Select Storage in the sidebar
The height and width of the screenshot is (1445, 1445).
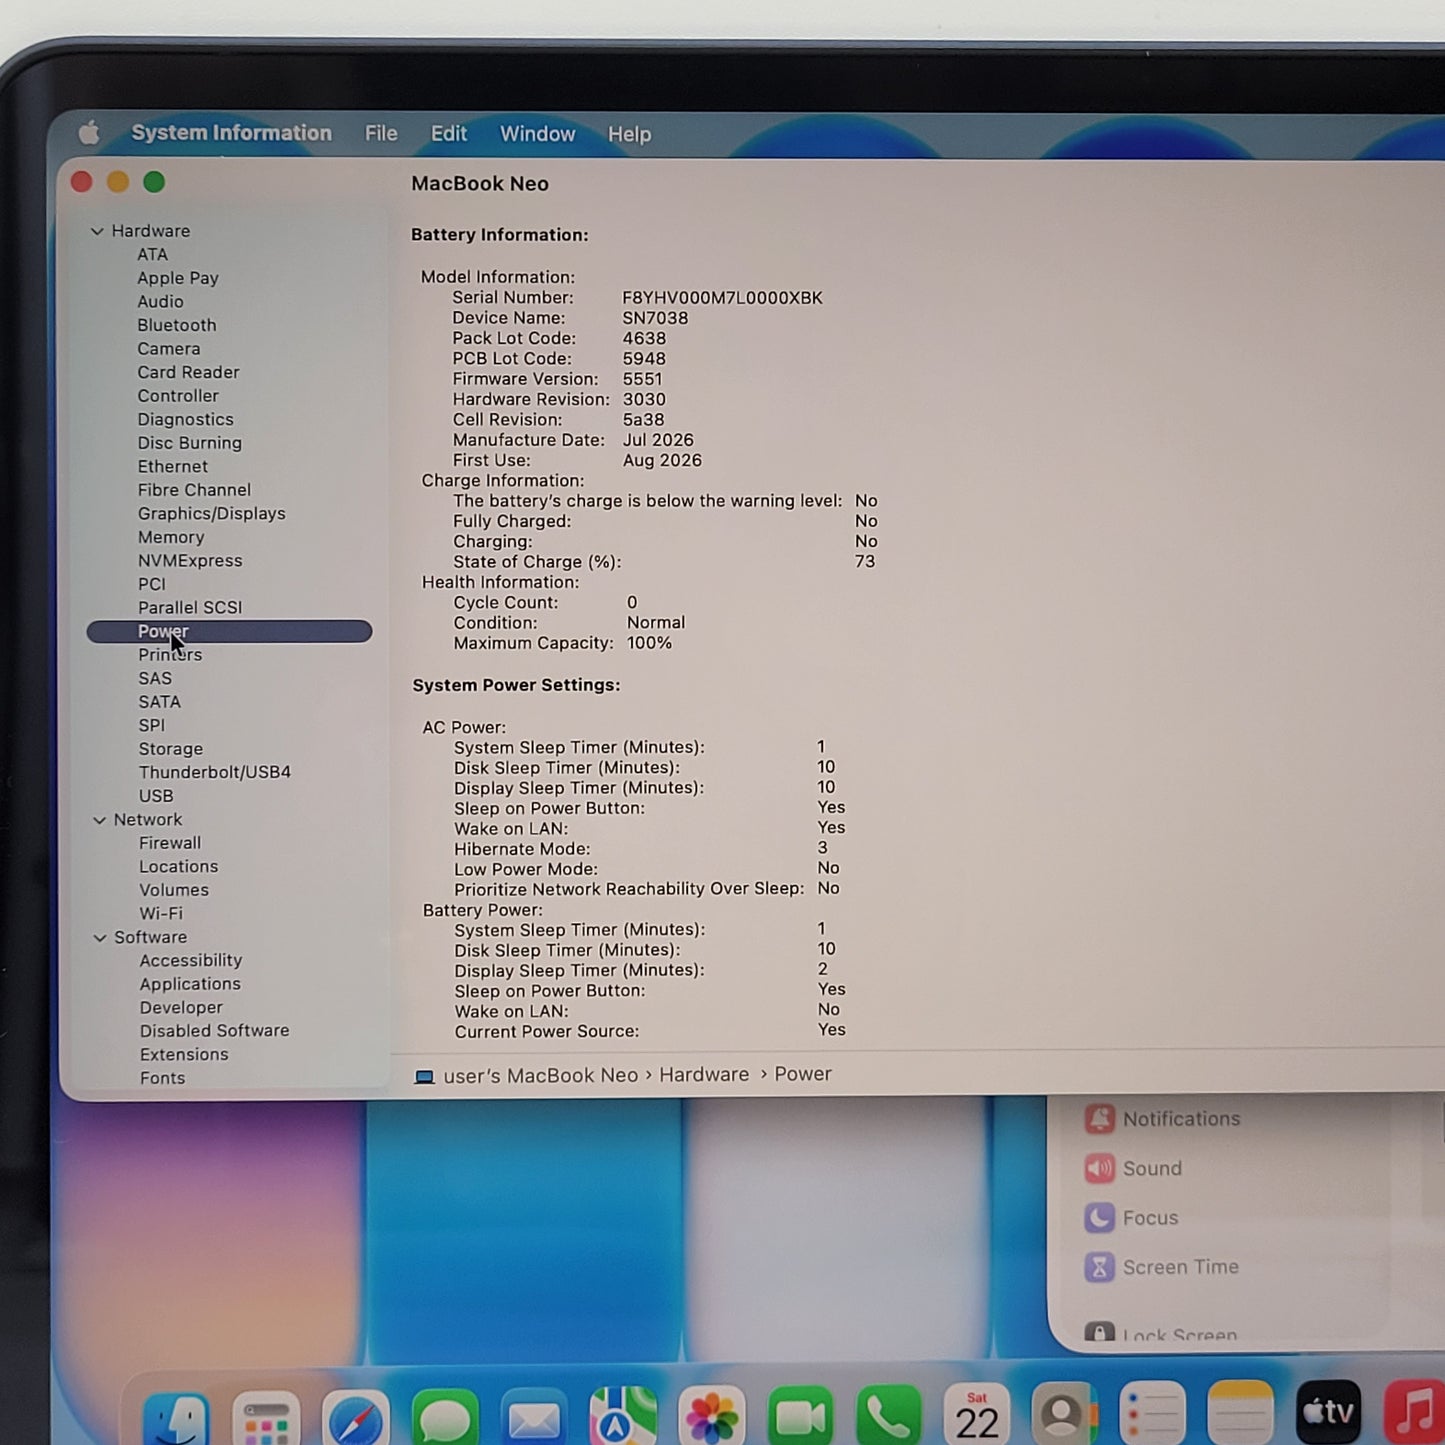point(170,748)
